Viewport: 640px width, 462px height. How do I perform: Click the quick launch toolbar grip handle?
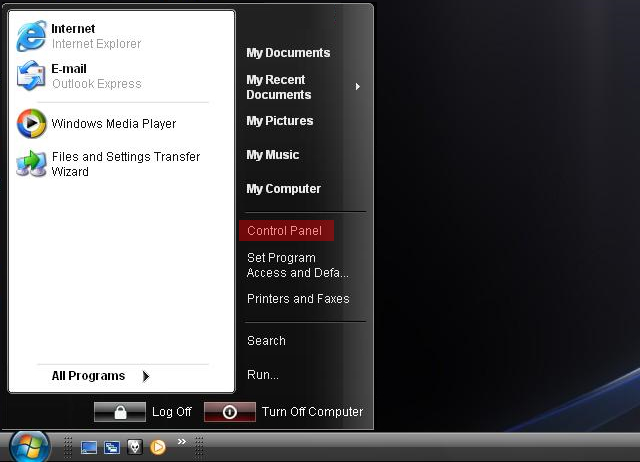pos(68,447)
